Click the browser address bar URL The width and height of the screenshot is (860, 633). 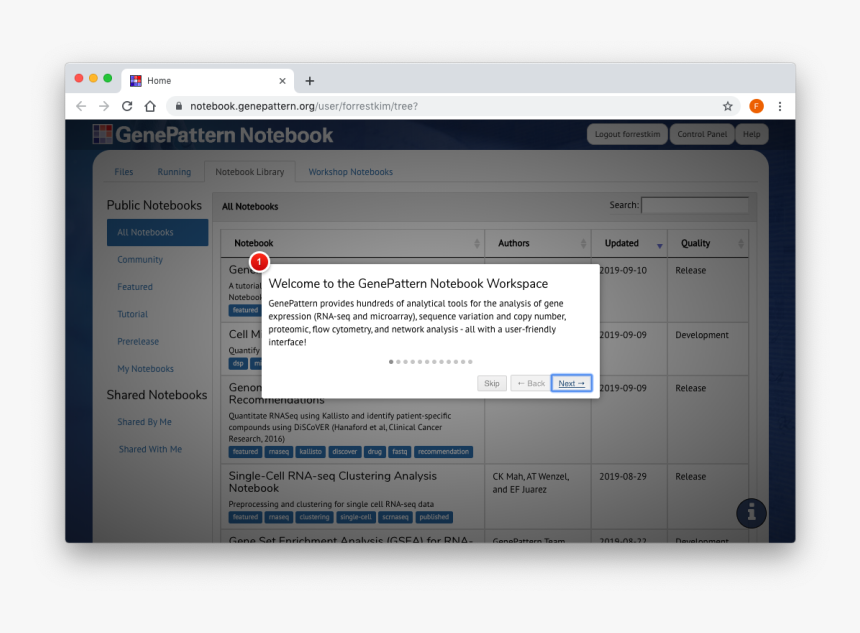coord(304,106)
